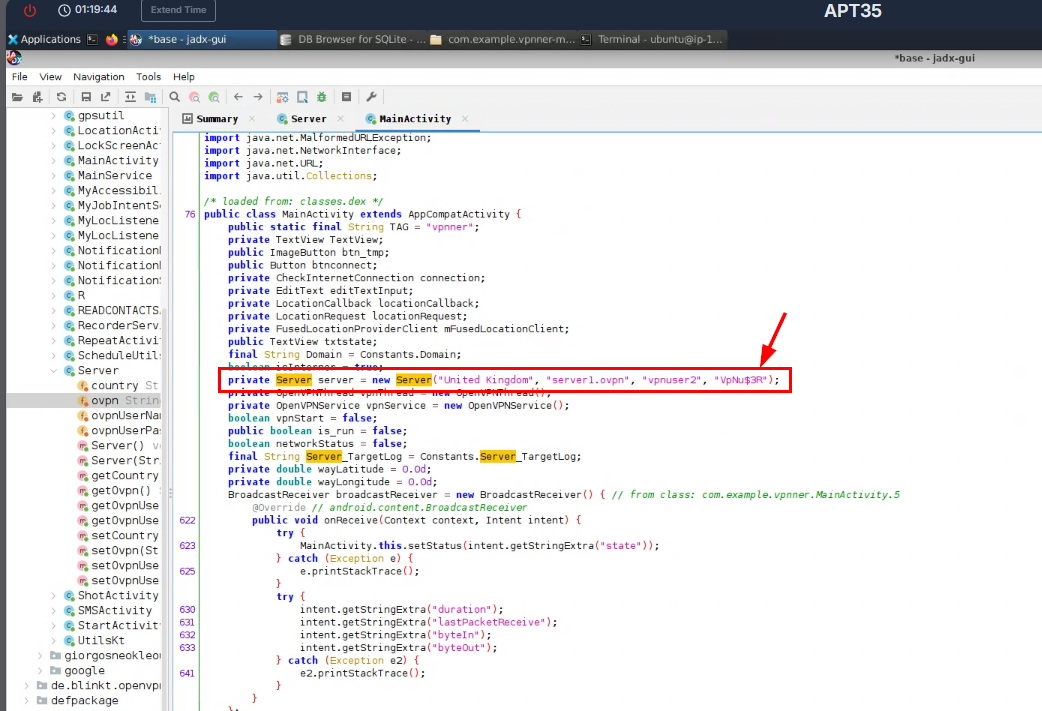Navigate back using the left arrow icon

[238, 97]
